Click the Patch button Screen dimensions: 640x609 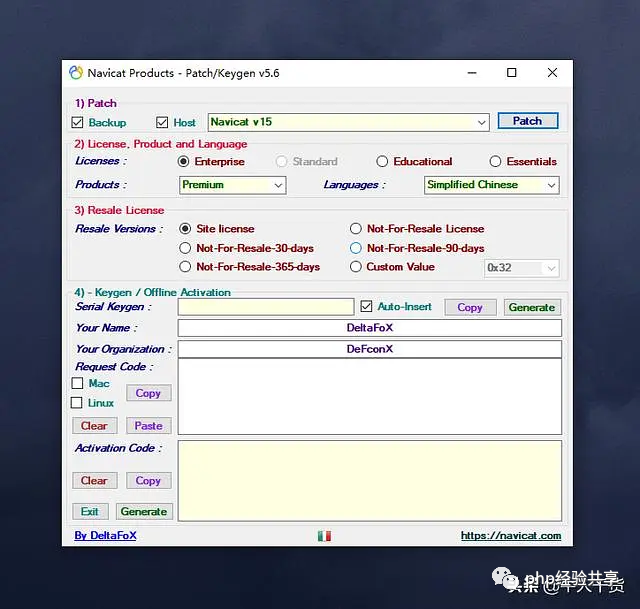(528, 121)
